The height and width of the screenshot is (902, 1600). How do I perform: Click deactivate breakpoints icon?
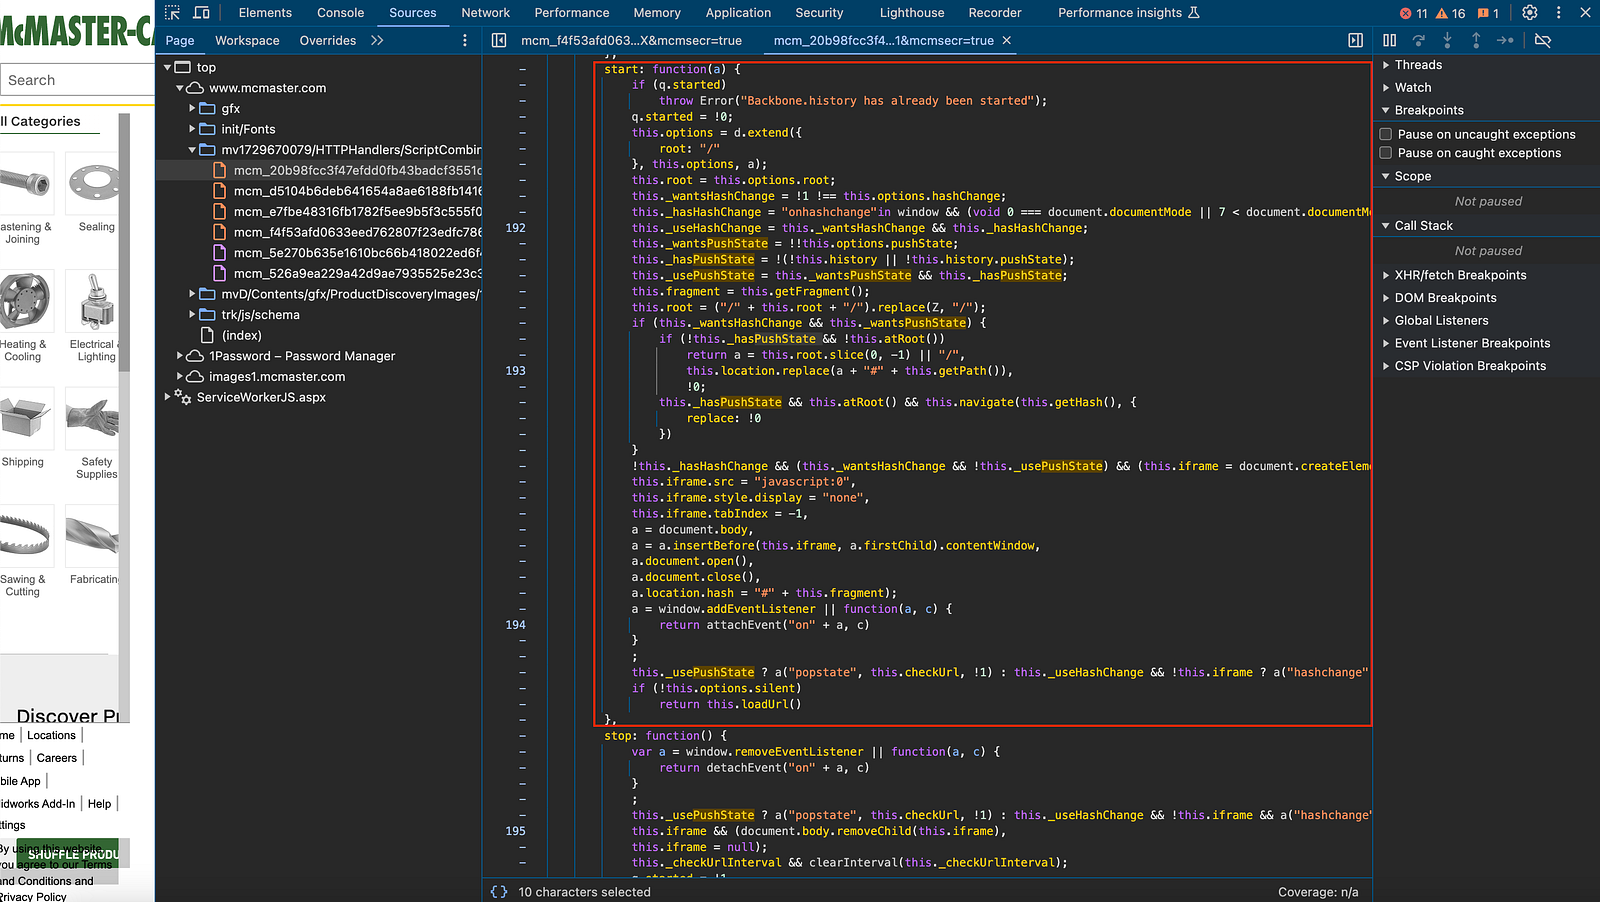click(x=1543, y=40)
